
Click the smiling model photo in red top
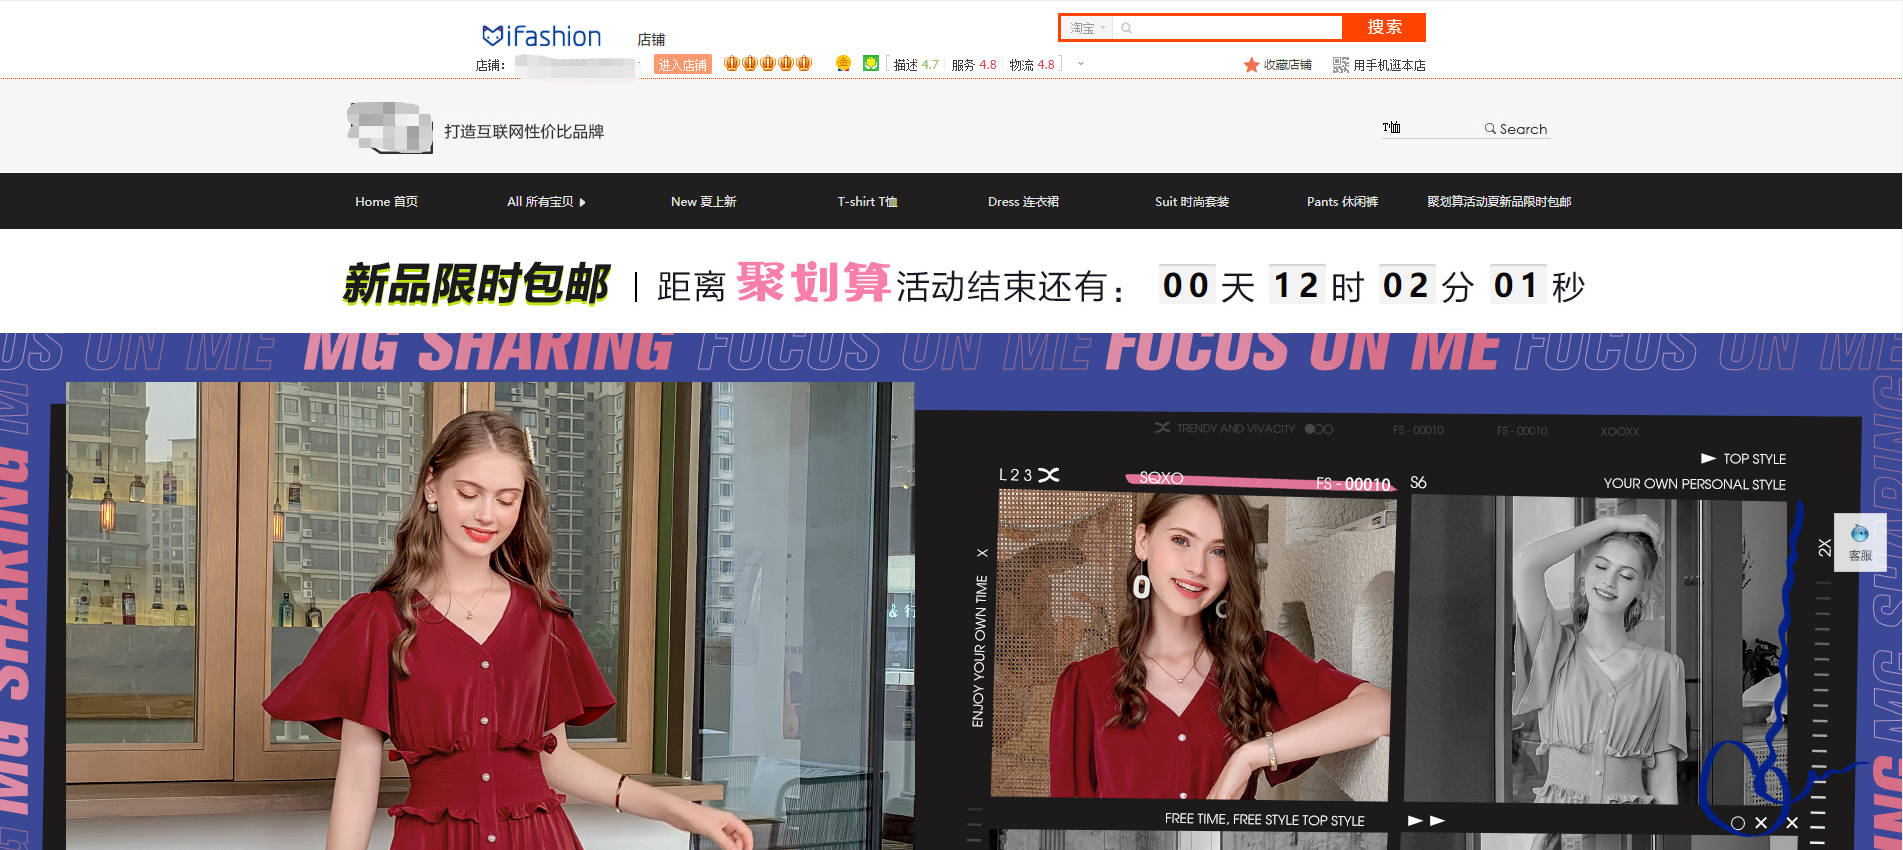point(1195,645)
